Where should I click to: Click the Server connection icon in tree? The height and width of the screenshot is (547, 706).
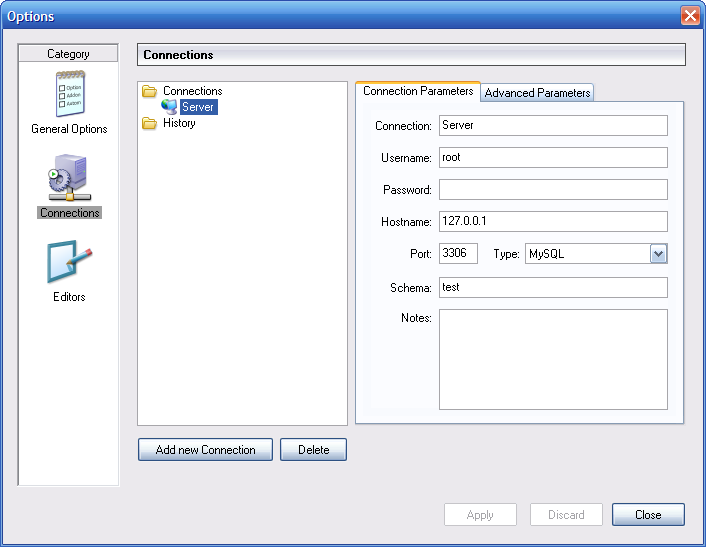[x=169, y=107]
